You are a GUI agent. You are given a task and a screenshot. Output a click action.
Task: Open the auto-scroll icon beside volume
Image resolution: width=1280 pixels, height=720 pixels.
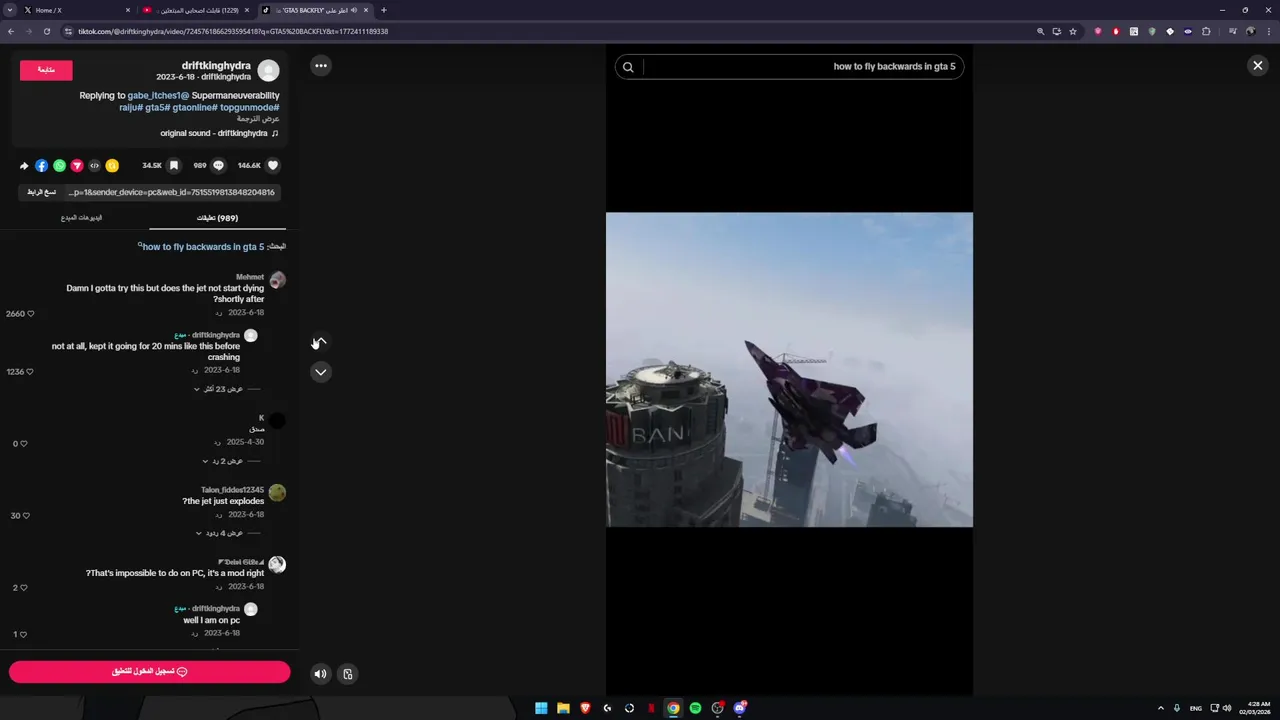coord(347,674)
